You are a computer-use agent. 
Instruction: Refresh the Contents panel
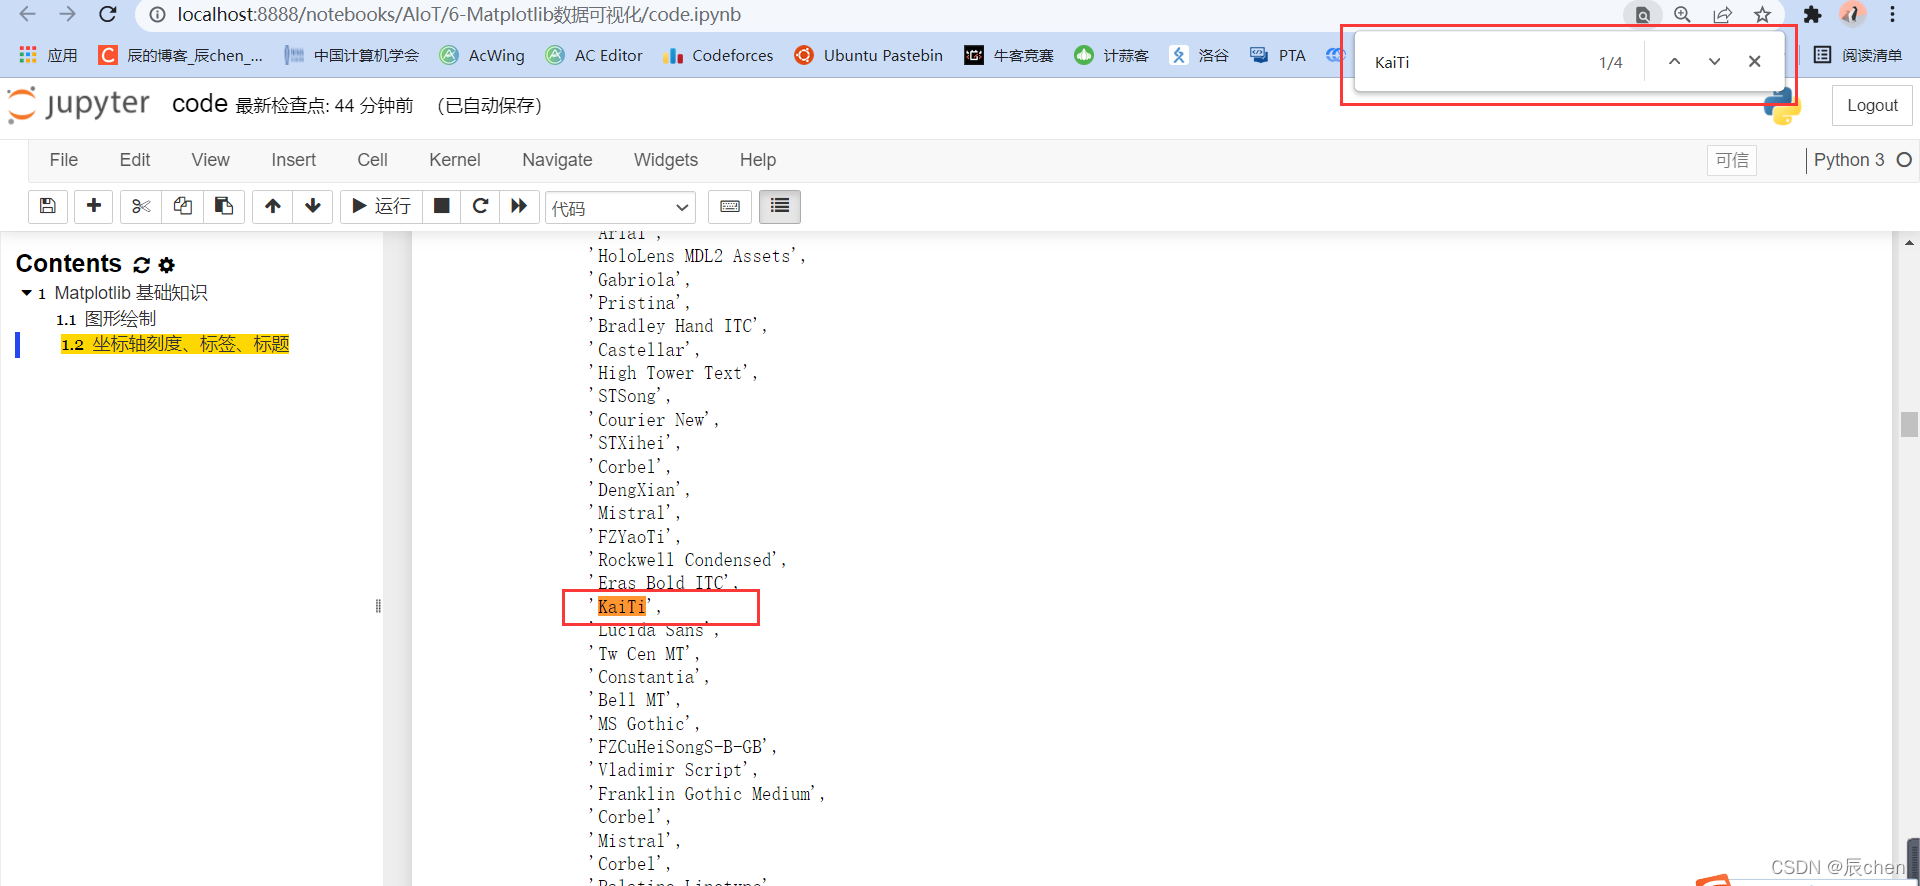click(x=142, y=265)
